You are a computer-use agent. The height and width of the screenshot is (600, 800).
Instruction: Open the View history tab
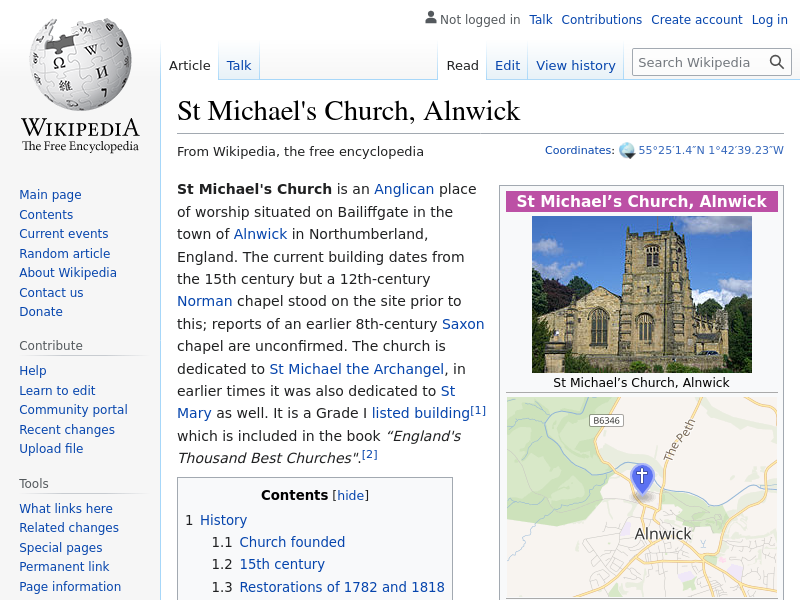(575, 65)
